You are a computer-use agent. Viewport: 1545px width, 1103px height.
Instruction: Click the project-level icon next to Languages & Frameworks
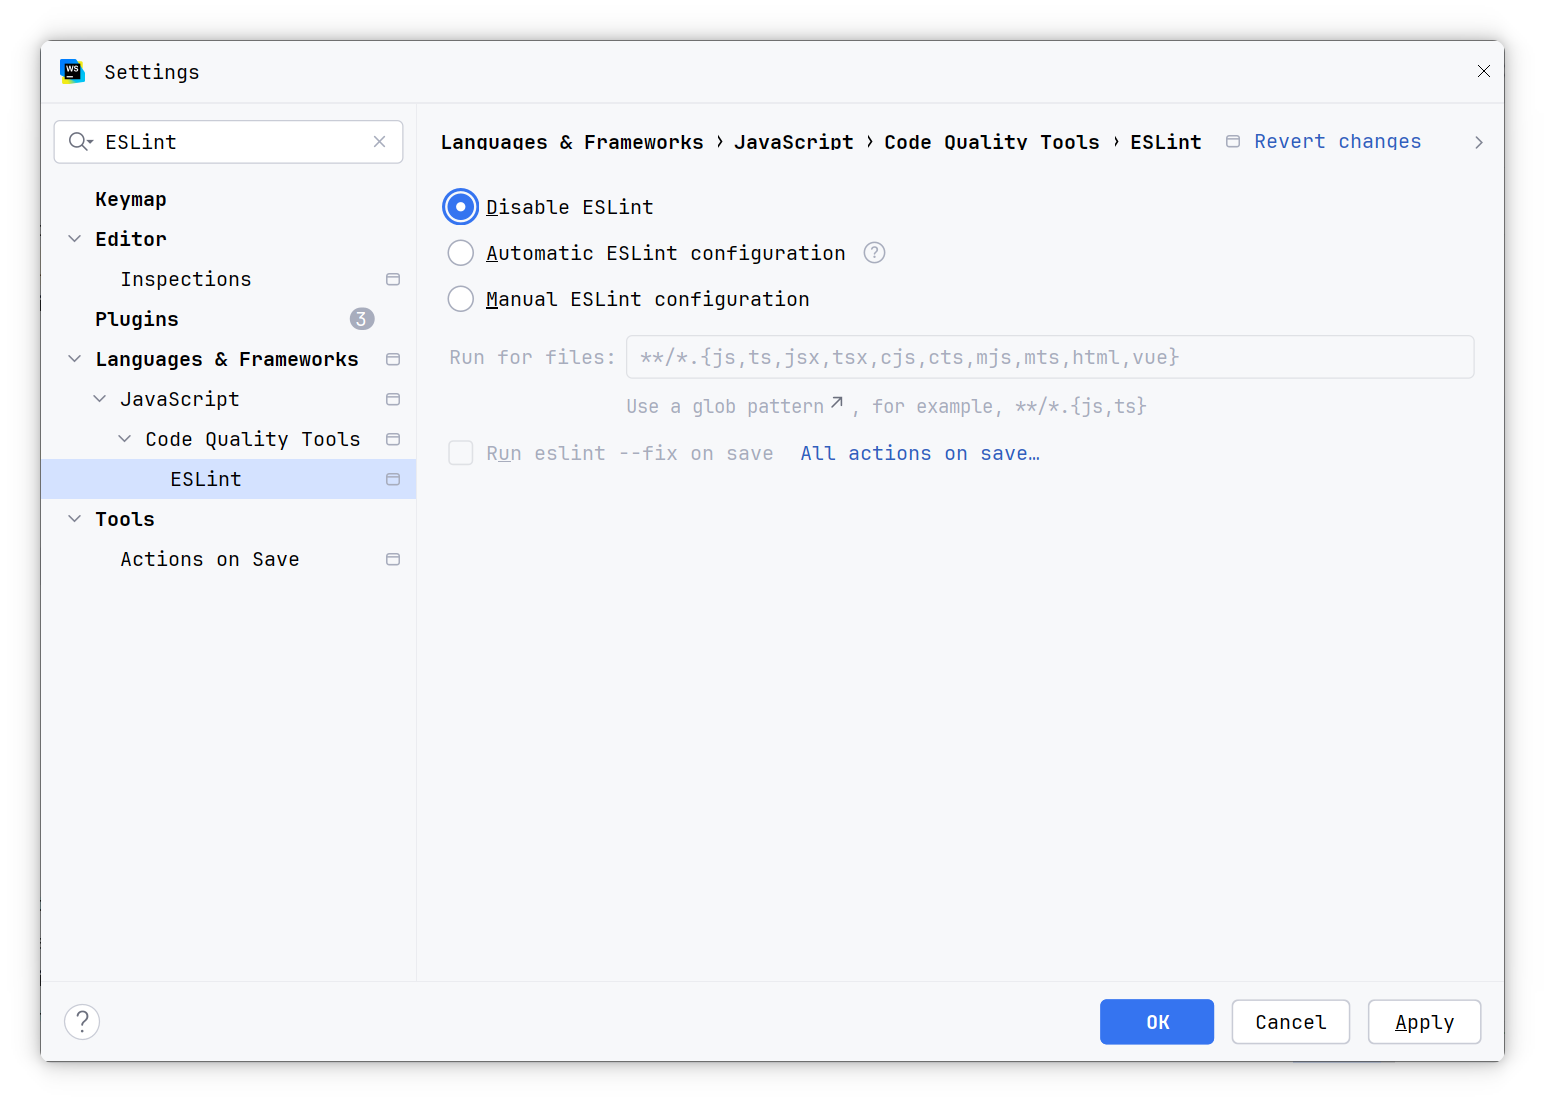click(393, 359)
